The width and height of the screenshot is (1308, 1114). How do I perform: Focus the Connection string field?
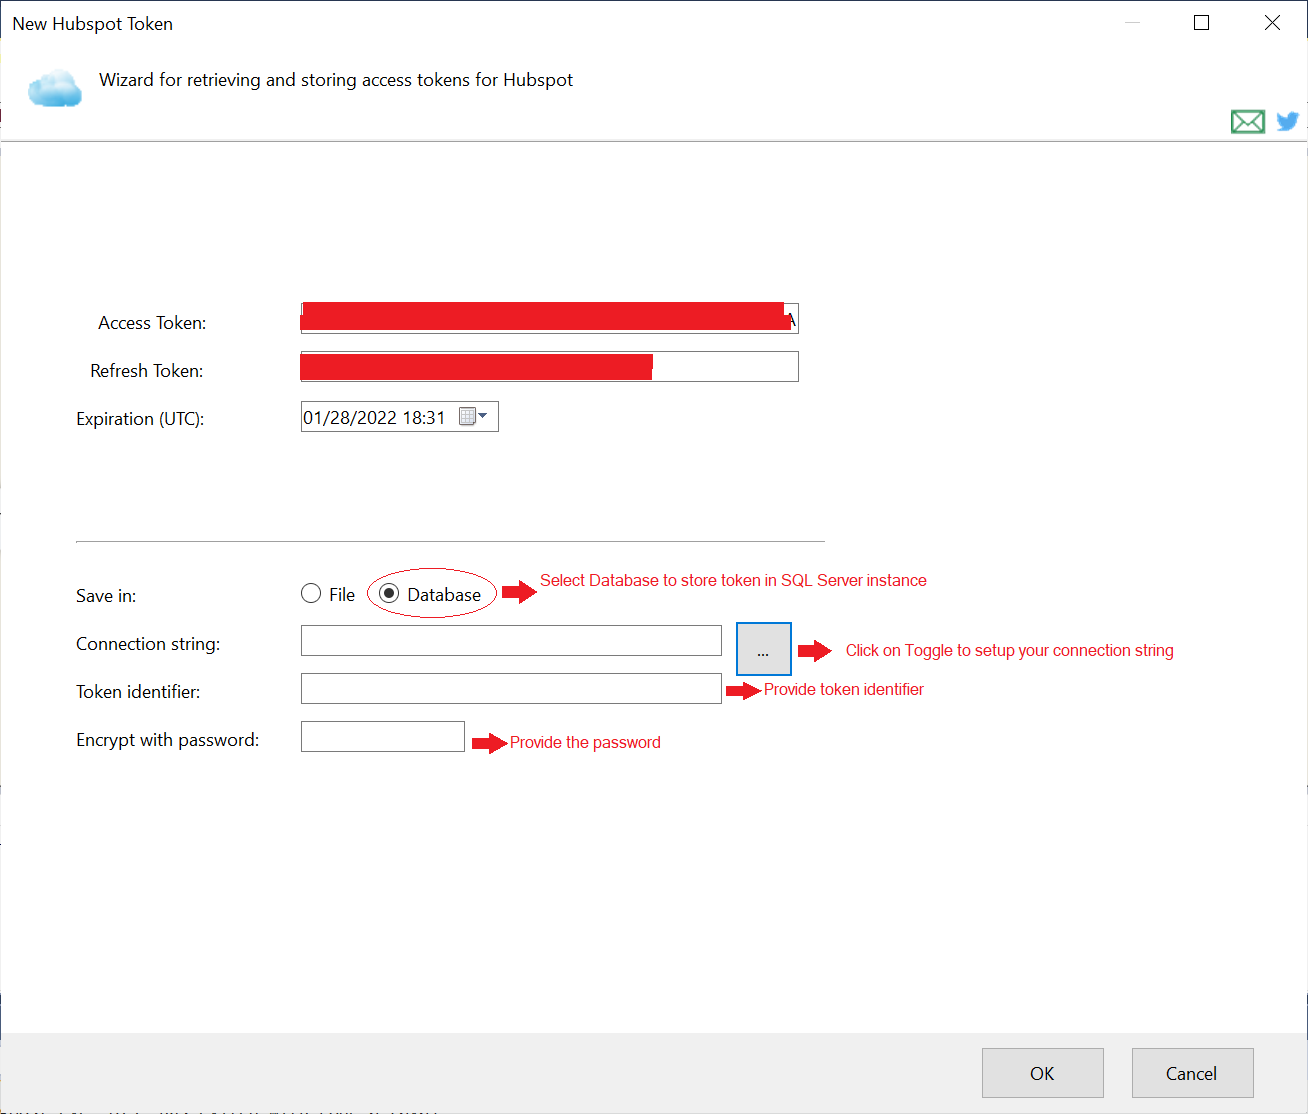coord(511,641)
